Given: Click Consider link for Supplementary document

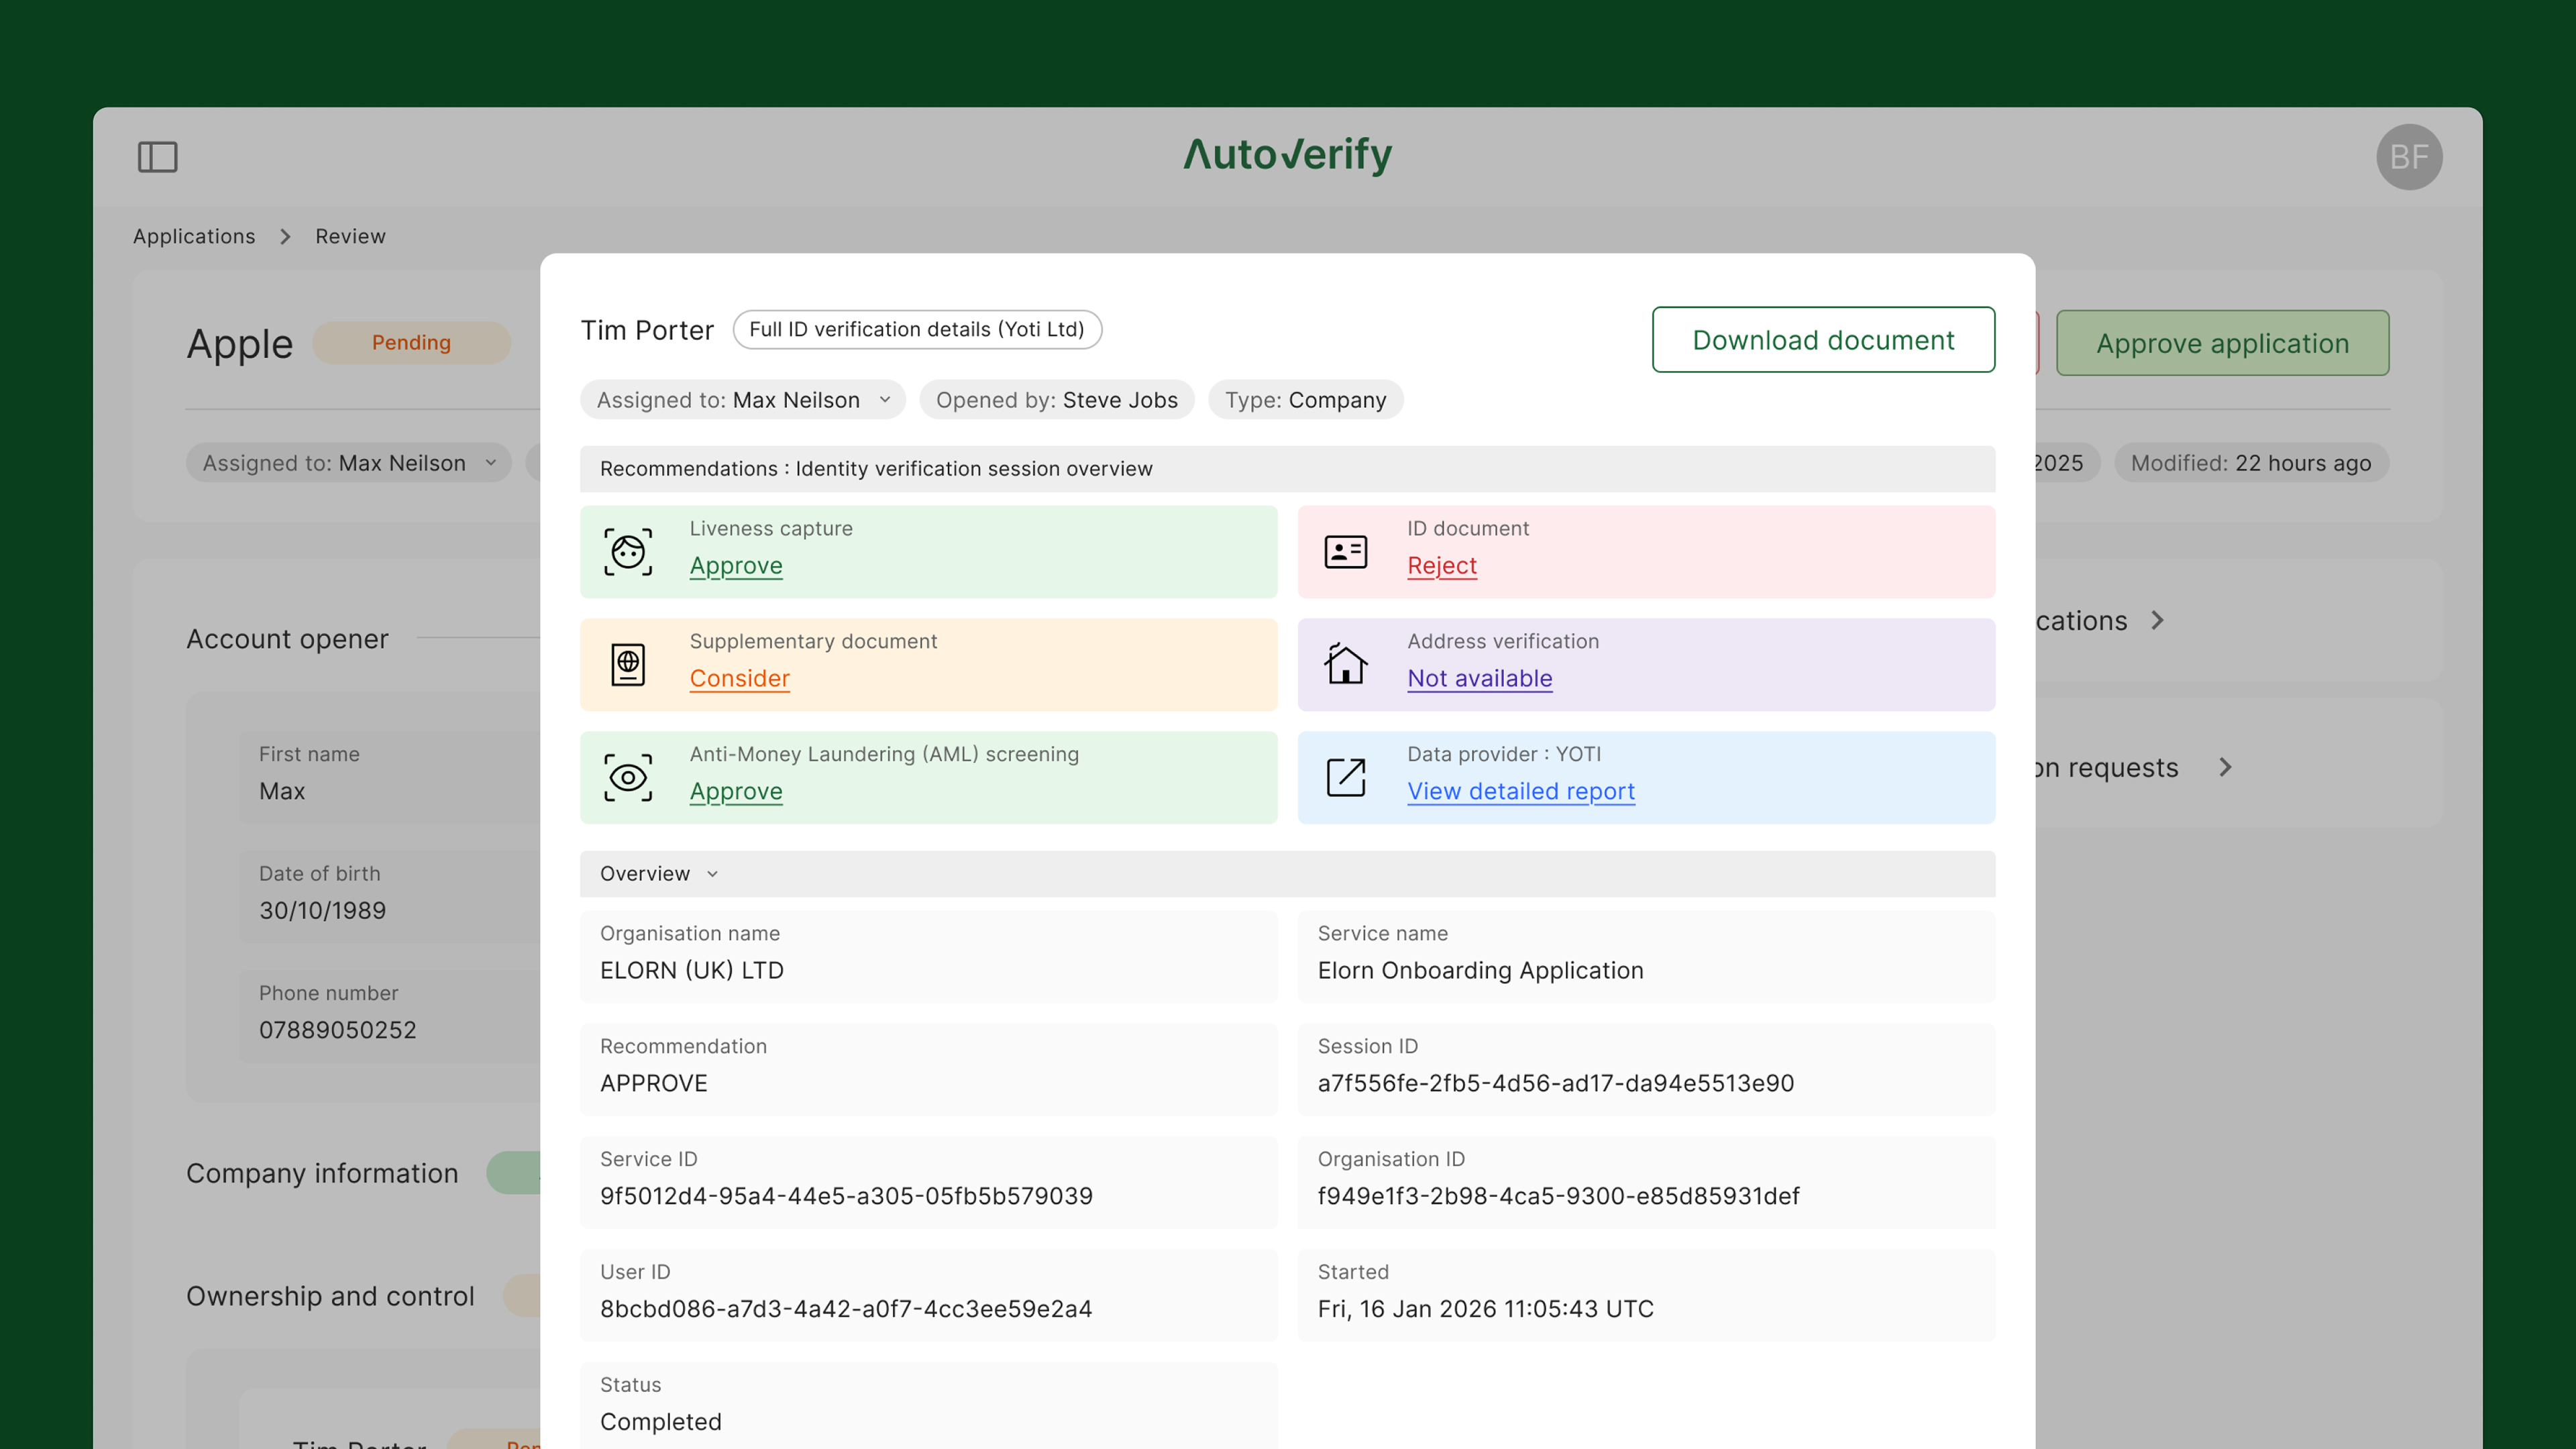Looking at the screenshot, I should pos(739,679).
